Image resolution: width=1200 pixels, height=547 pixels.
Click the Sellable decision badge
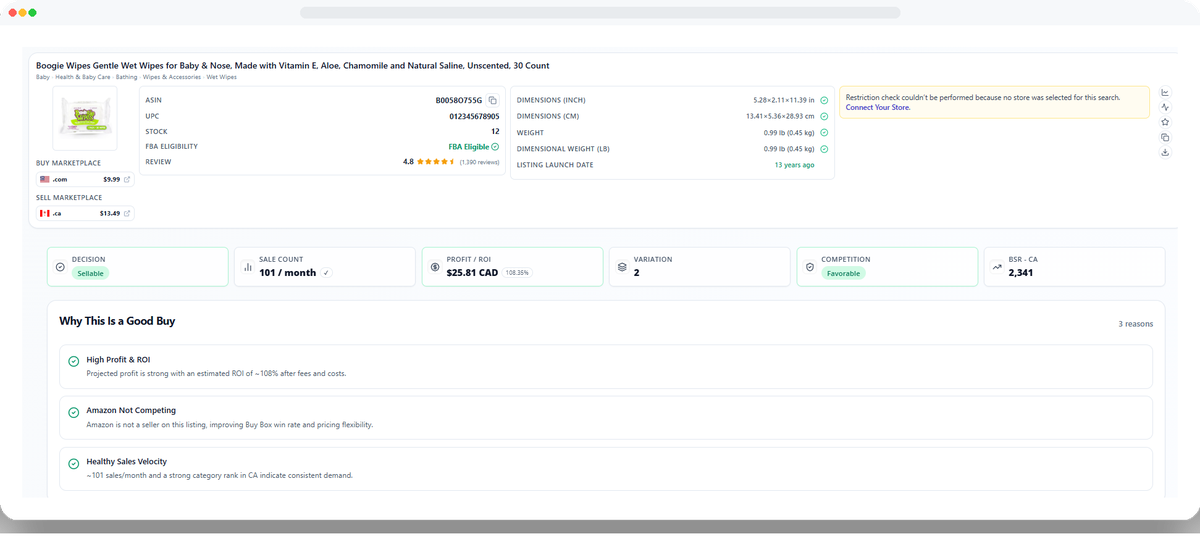[90, 273]
